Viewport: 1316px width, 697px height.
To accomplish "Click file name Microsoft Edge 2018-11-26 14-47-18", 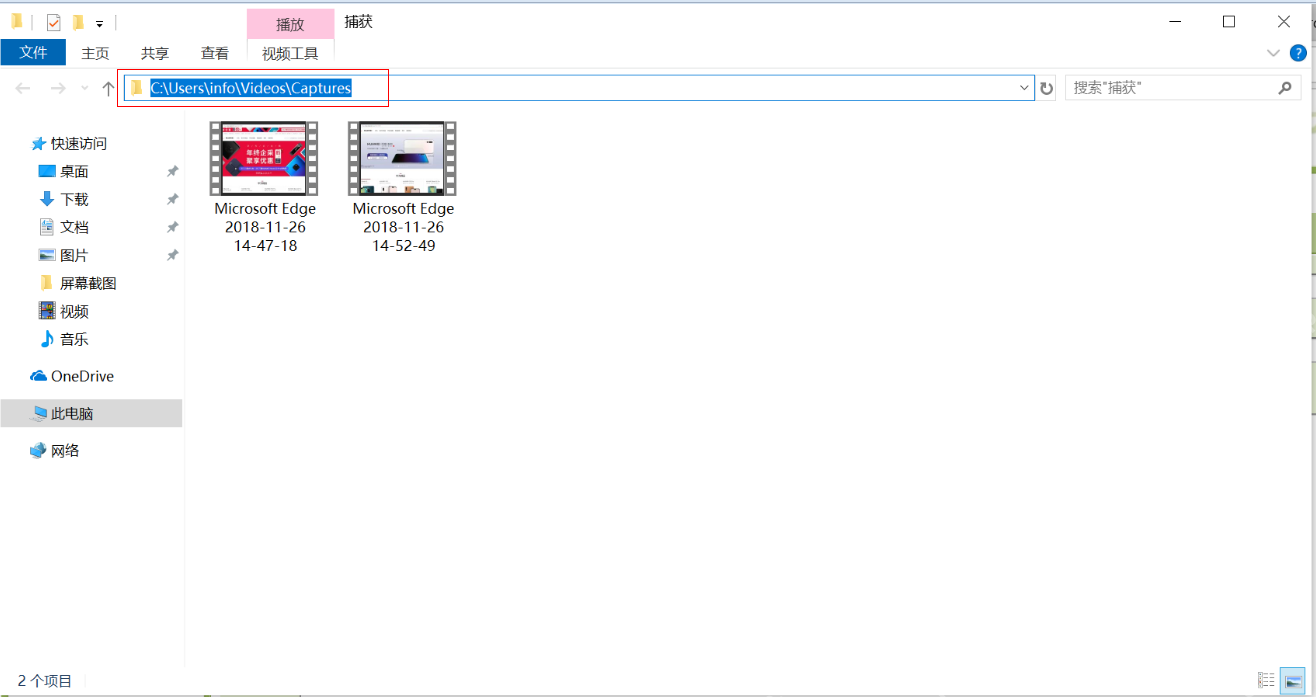I will 265,227.
